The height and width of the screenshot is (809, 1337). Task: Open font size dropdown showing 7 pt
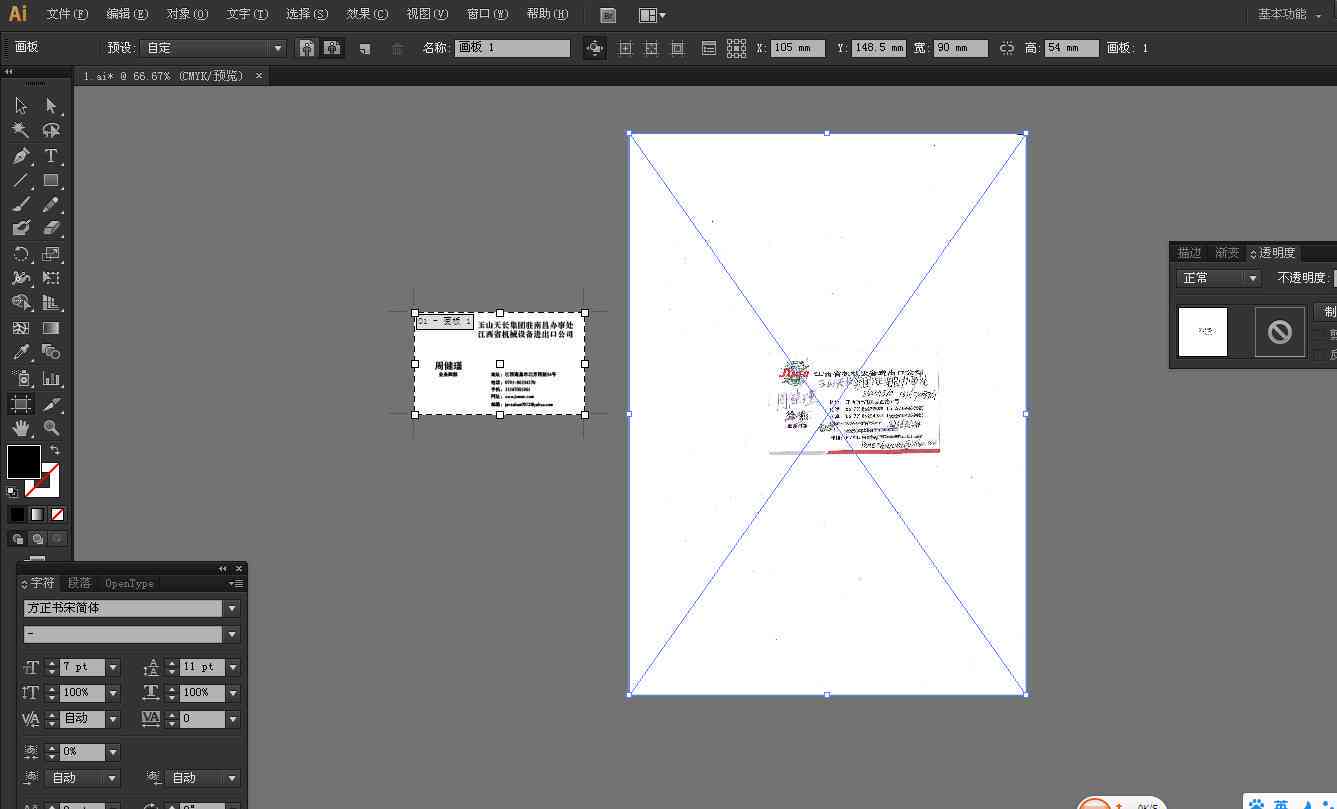click(113, 667)
